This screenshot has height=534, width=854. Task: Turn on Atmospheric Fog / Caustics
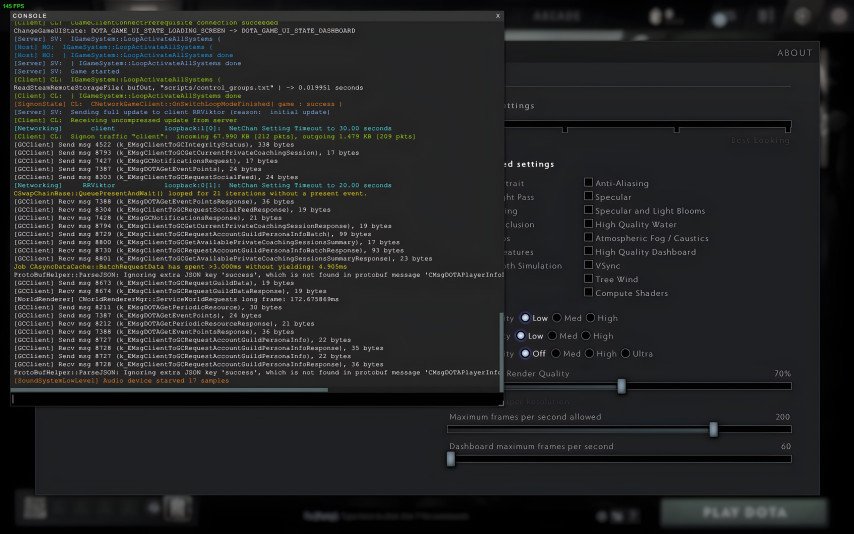pos(589,238)
